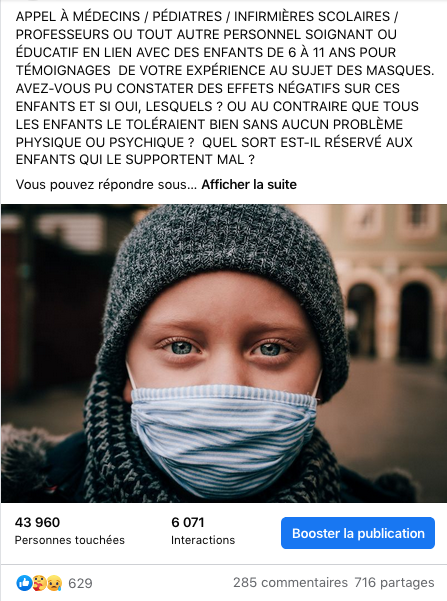Viewport: 447px width, 601px height.
Task: Open the 716 partages link
Action: point(394,583)
